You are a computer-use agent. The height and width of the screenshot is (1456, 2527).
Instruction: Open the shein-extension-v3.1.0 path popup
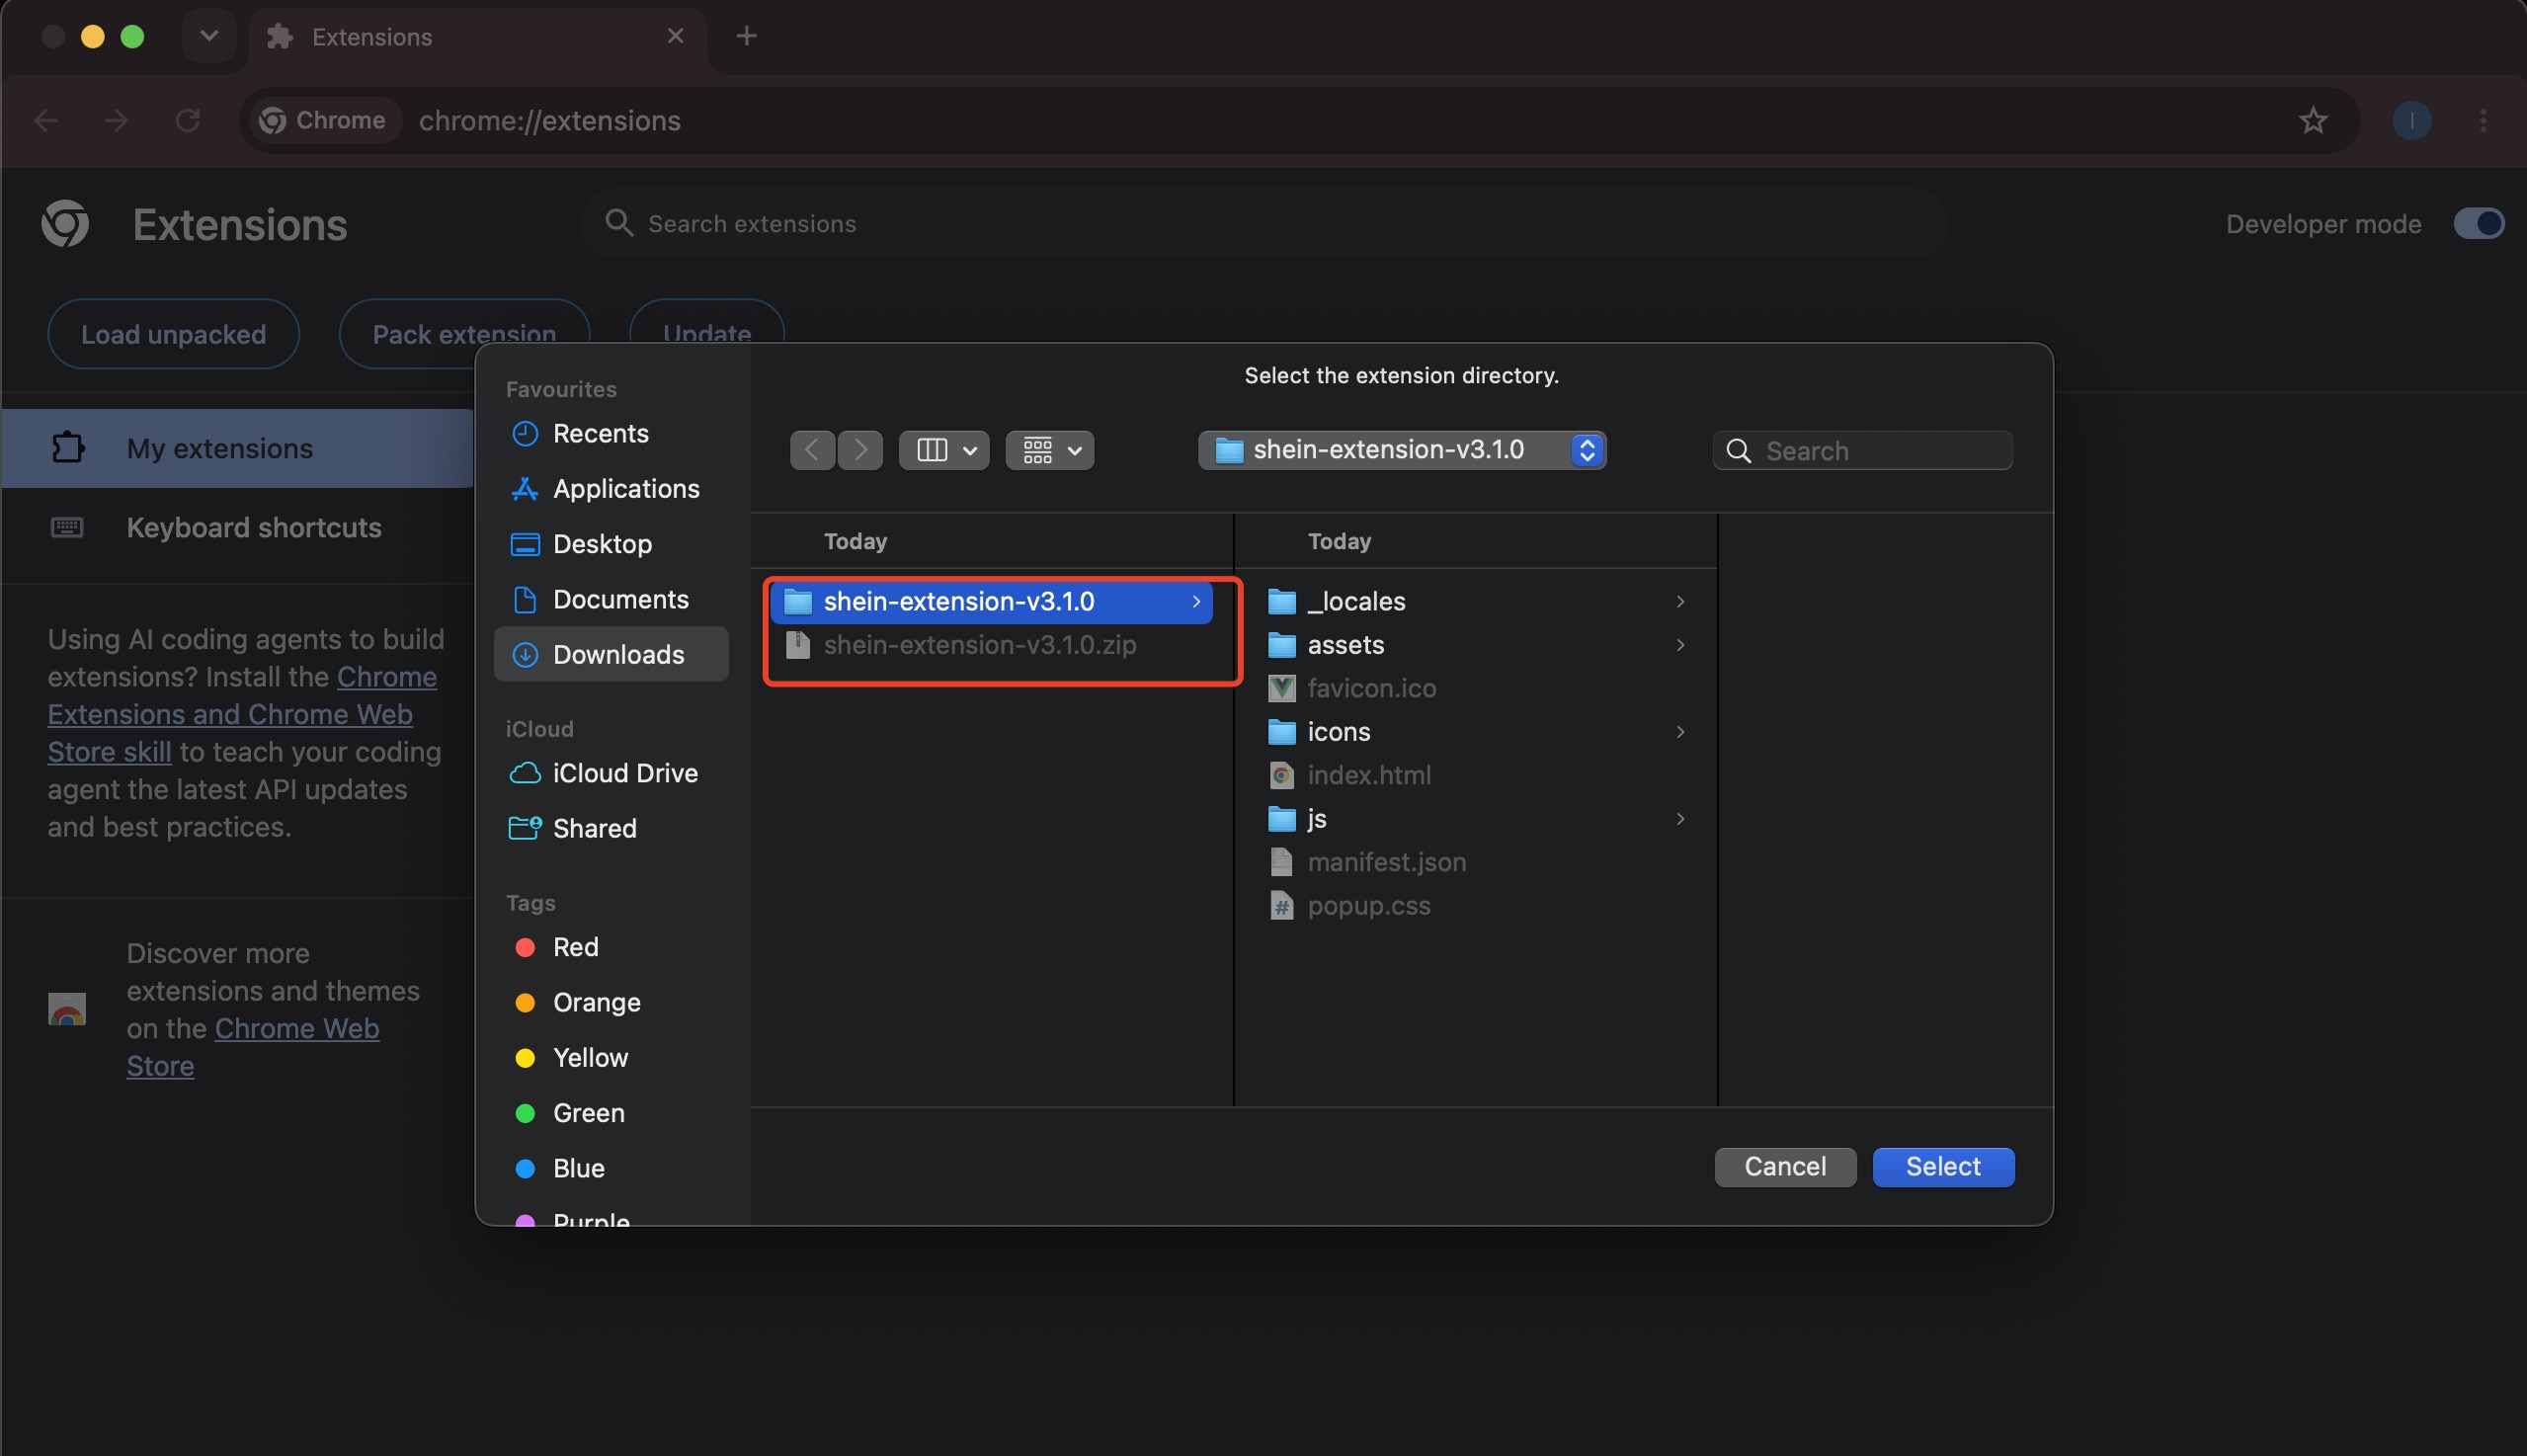[x=1402, y=450]
